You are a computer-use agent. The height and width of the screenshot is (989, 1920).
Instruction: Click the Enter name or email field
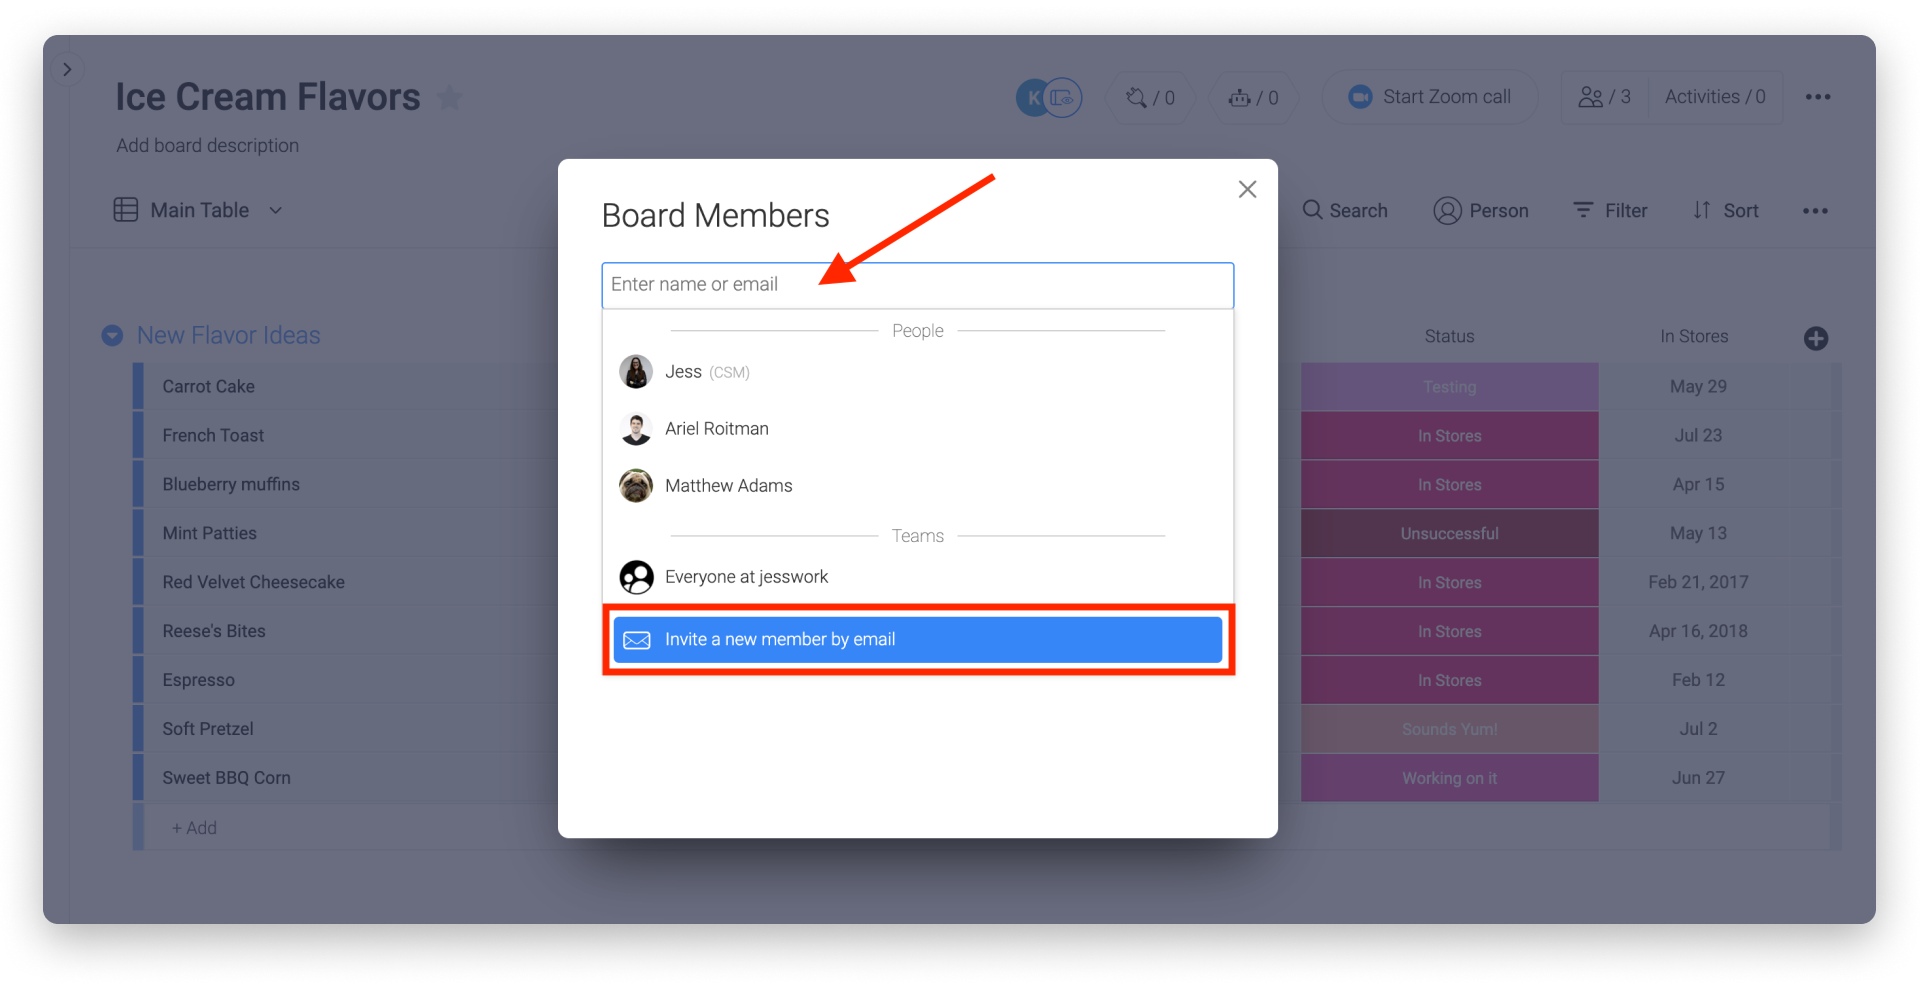click(917, 285)
